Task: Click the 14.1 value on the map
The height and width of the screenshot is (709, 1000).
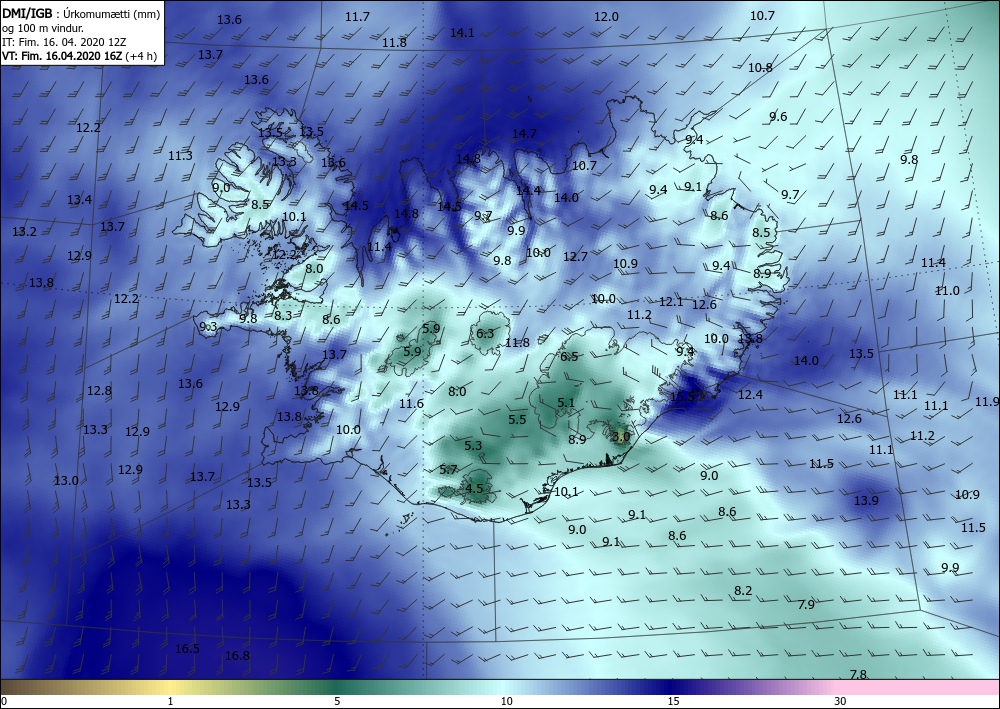Action: pyautogui.click(x=462, y=33)
